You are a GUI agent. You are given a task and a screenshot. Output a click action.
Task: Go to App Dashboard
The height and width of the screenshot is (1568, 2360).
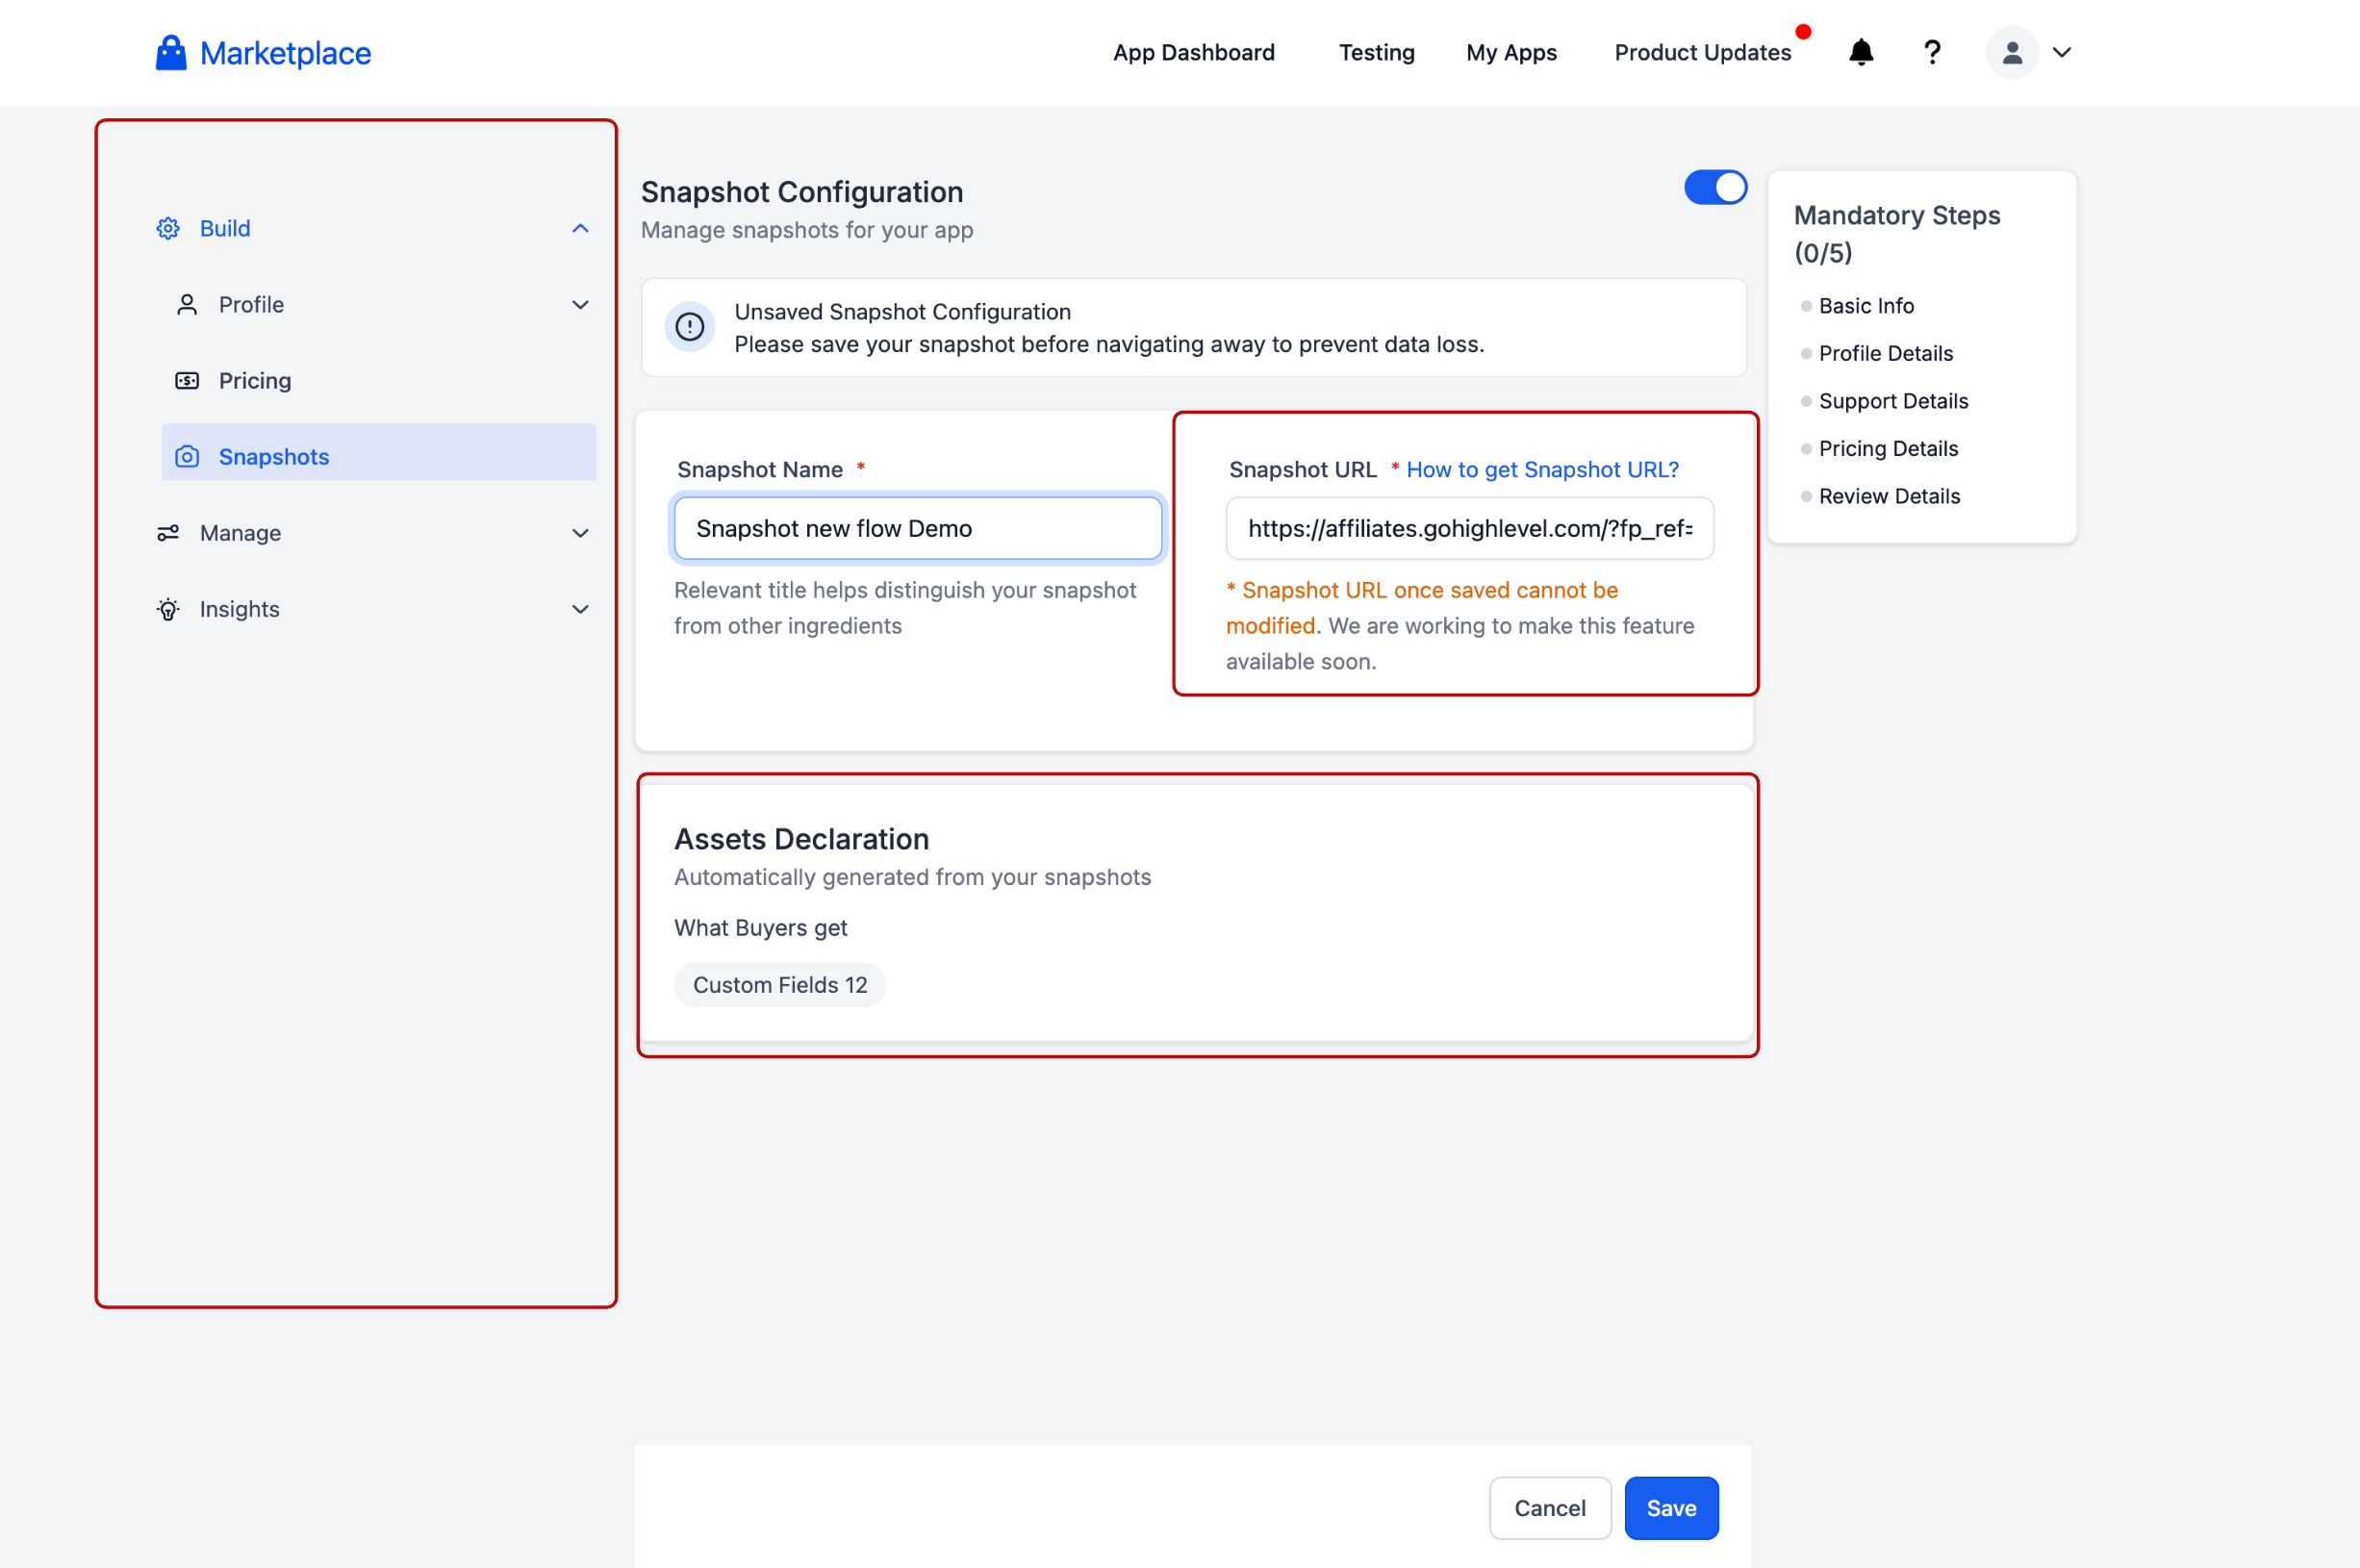[x=1193, y=53]
